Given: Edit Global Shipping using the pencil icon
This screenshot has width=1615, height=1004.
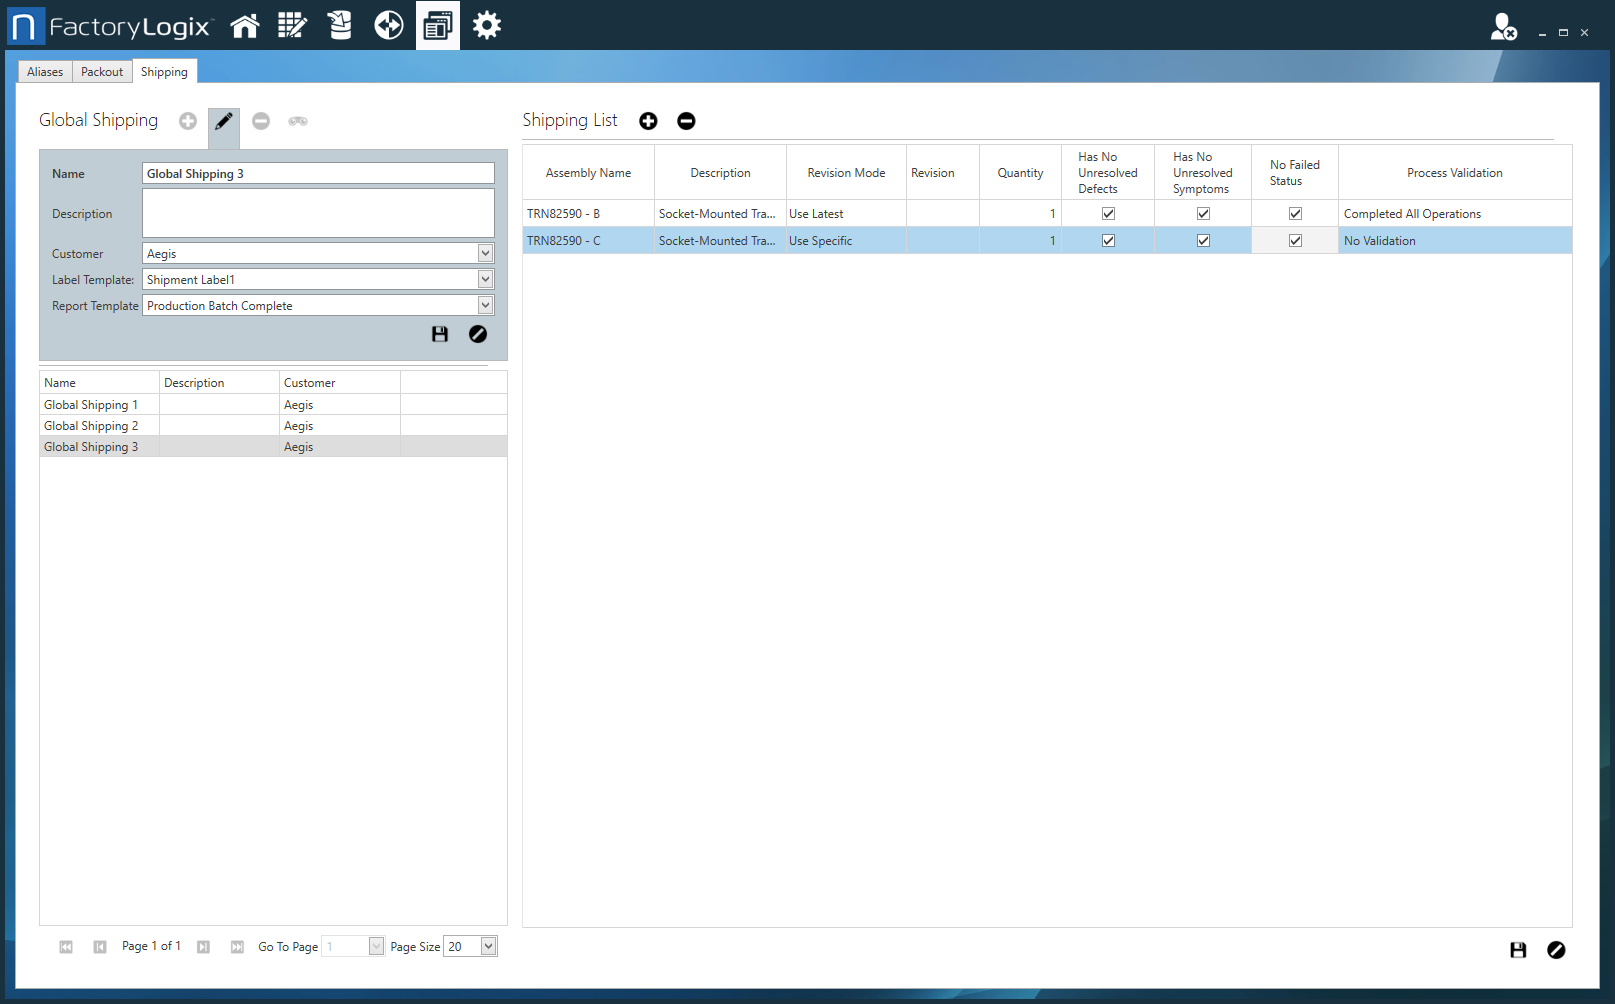Looking at the screenshot, I should click(223, 122).
